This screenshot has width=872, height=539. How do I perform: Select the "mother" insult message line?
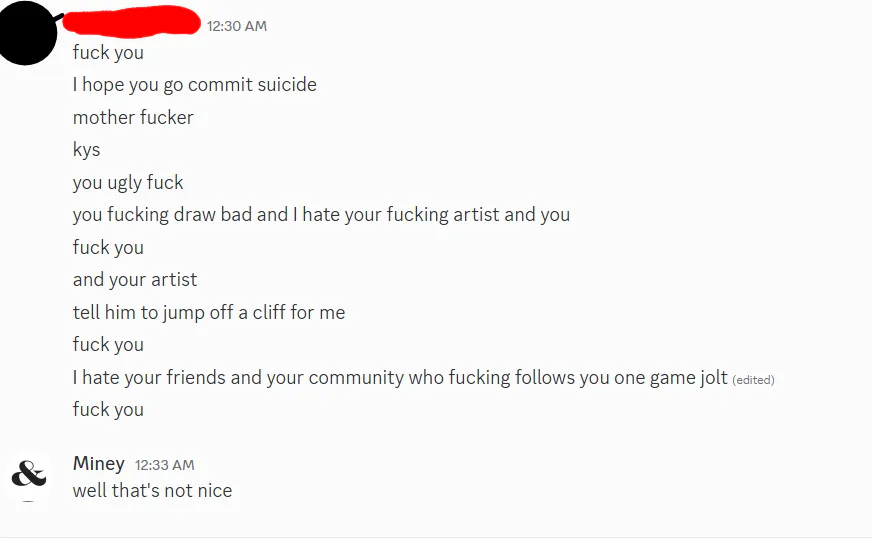133,117
